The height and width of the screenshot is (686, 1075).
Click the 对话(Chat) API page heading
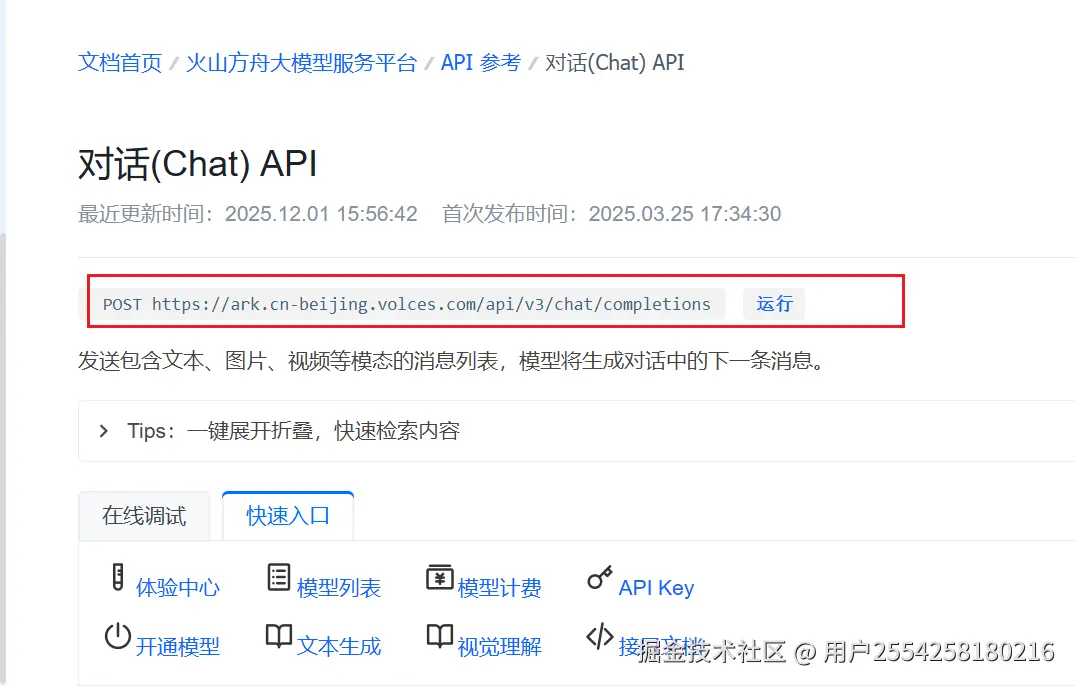(197, 164)
